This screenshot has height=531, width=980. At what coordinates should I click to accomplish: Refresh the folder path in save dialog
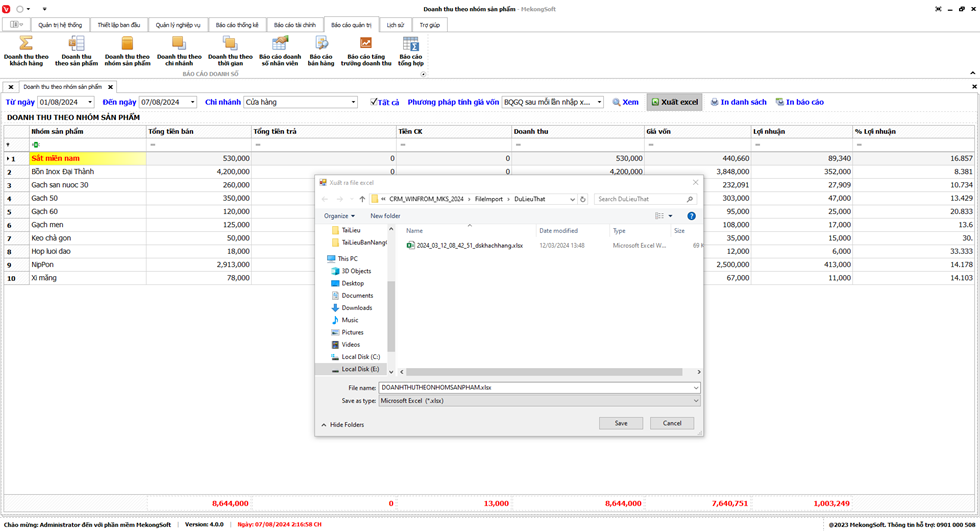[x=585, y=199]
